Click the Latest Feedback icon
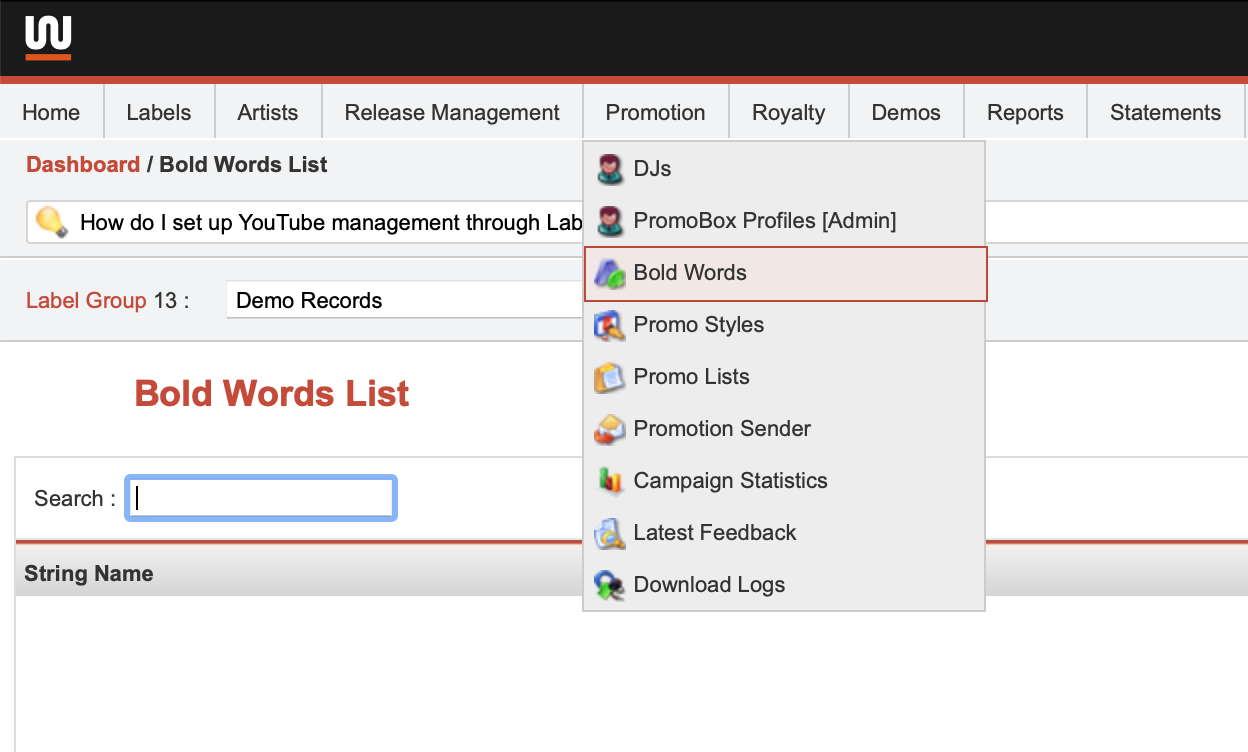The image size is (1248, 752). click(x=609, y=533)
